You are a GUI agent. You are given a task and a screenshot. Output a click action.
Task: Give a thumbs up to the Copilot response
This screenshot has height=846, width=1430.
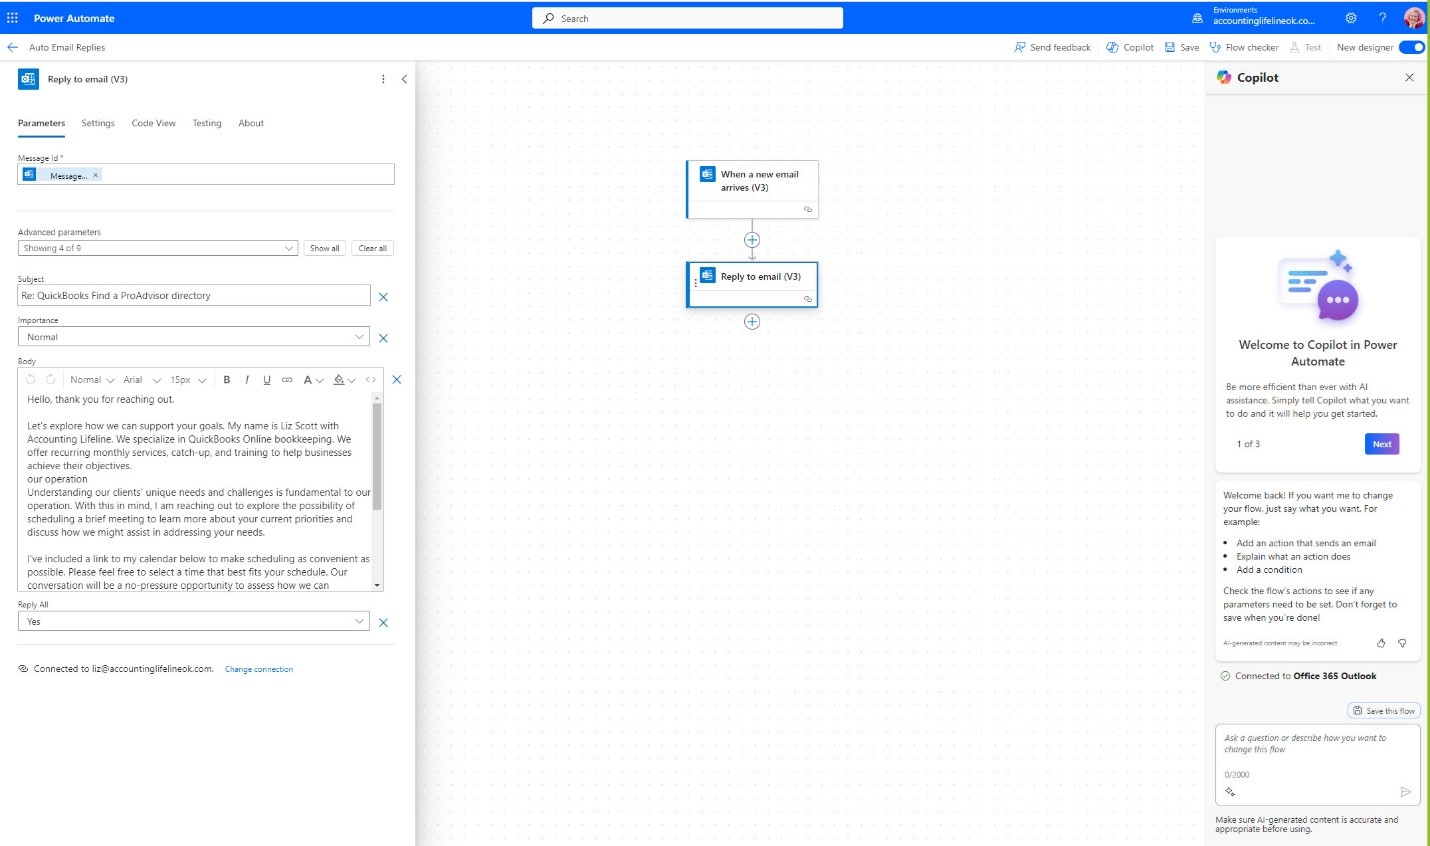1380,643
